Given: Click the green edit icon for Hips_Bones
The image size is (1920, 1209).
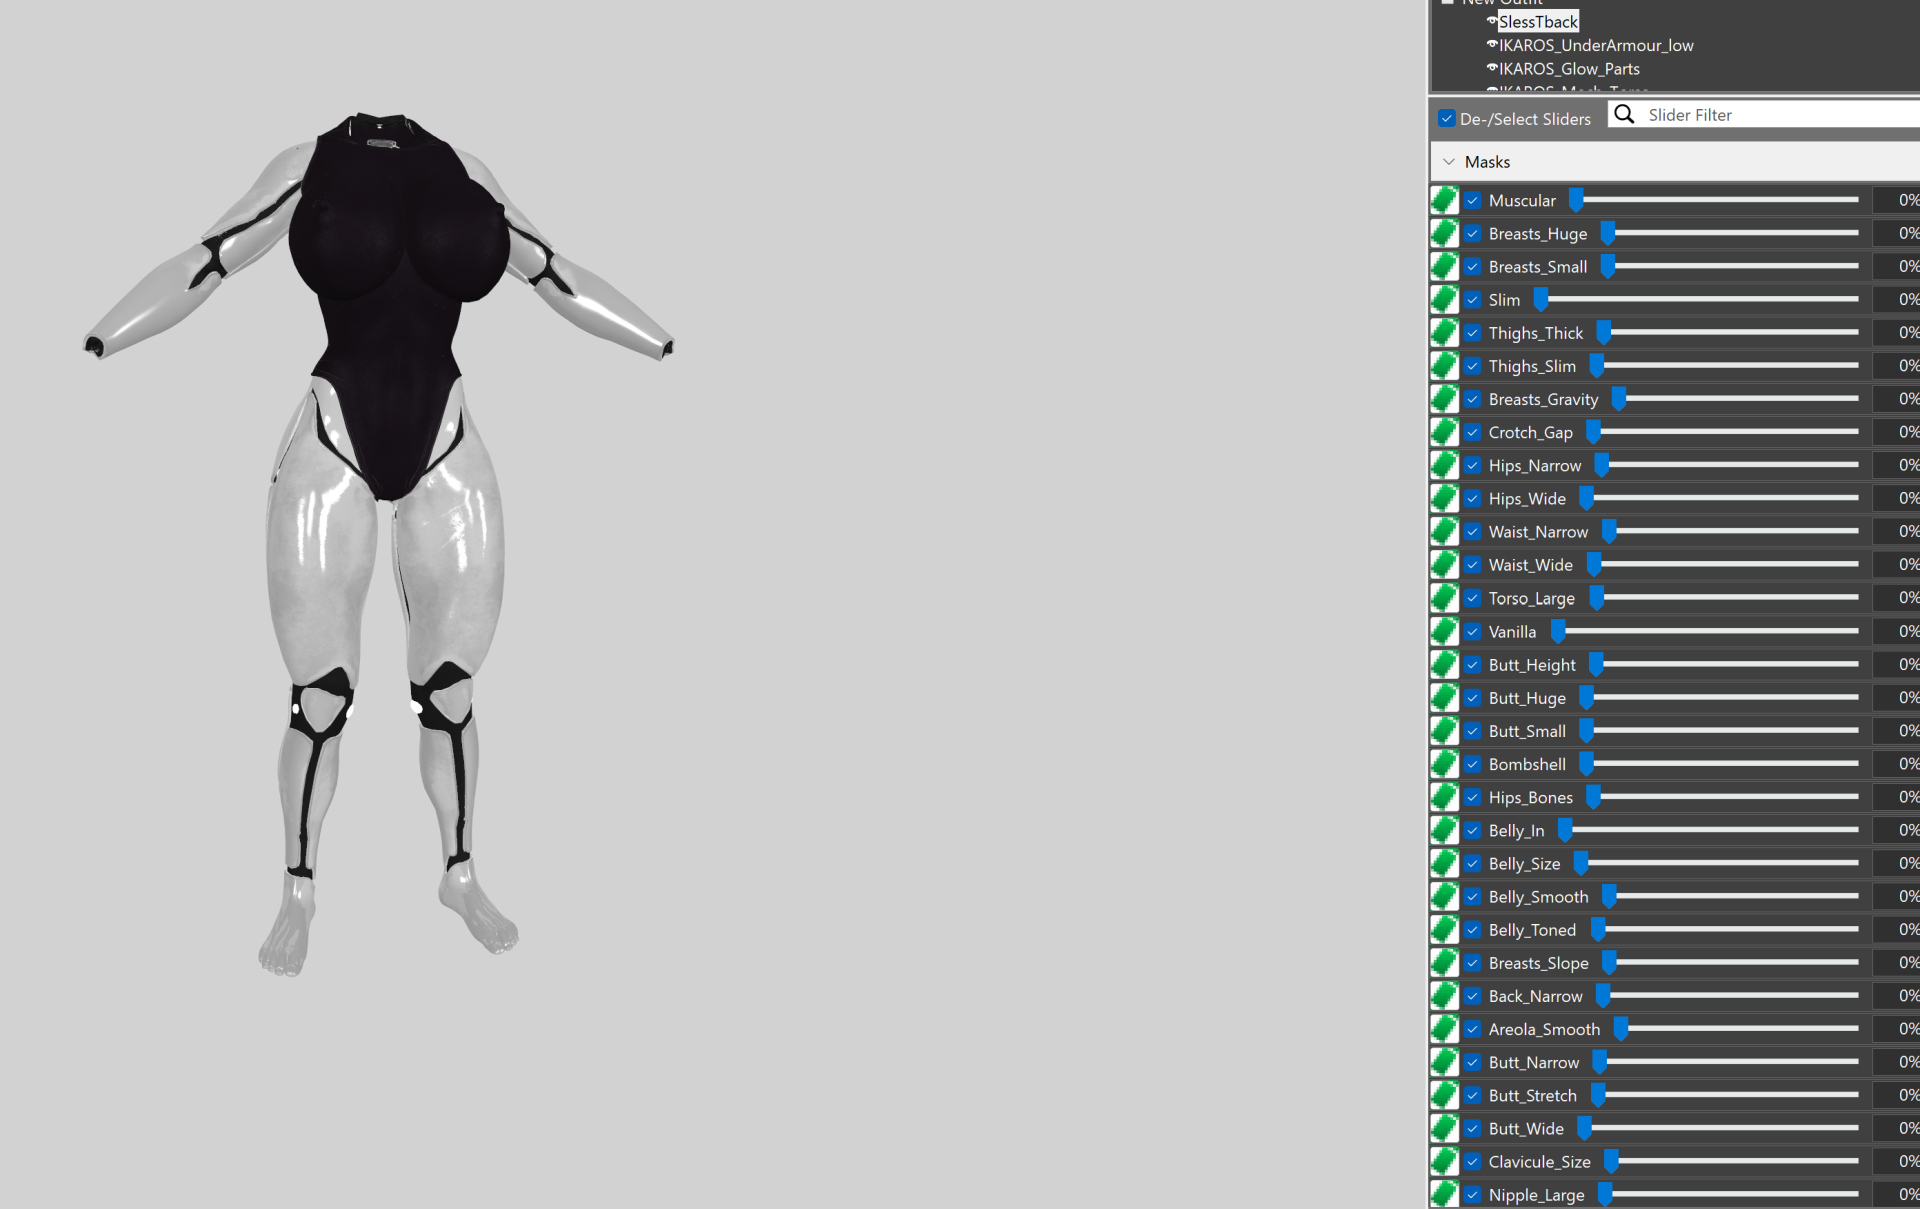Looking at the screenshot, I should coord(1444,797).
